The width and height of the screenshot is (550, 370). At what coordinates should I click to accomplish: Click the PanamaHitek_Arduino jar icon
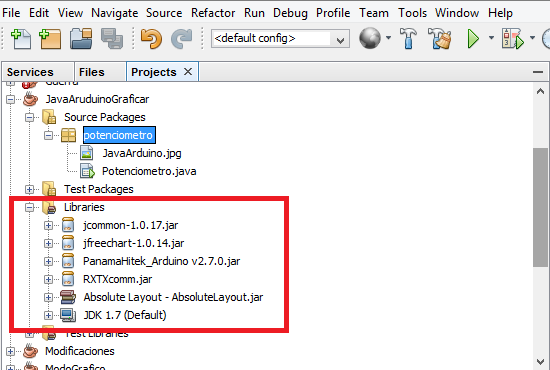pos(68,261)
